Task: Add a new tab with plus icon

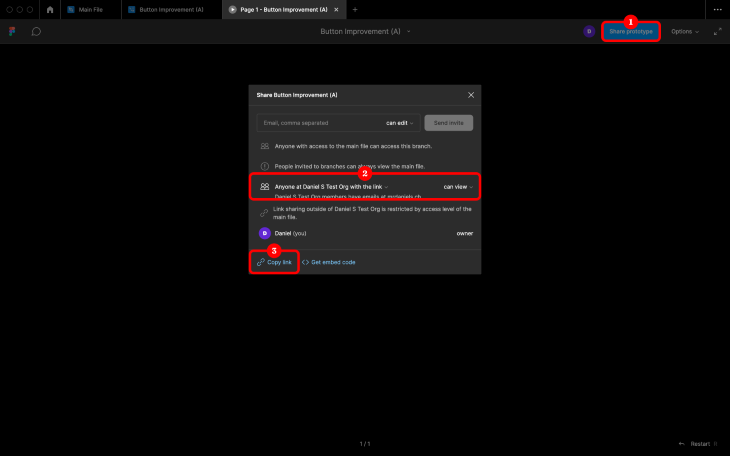Action: click(x=355, y=9)
